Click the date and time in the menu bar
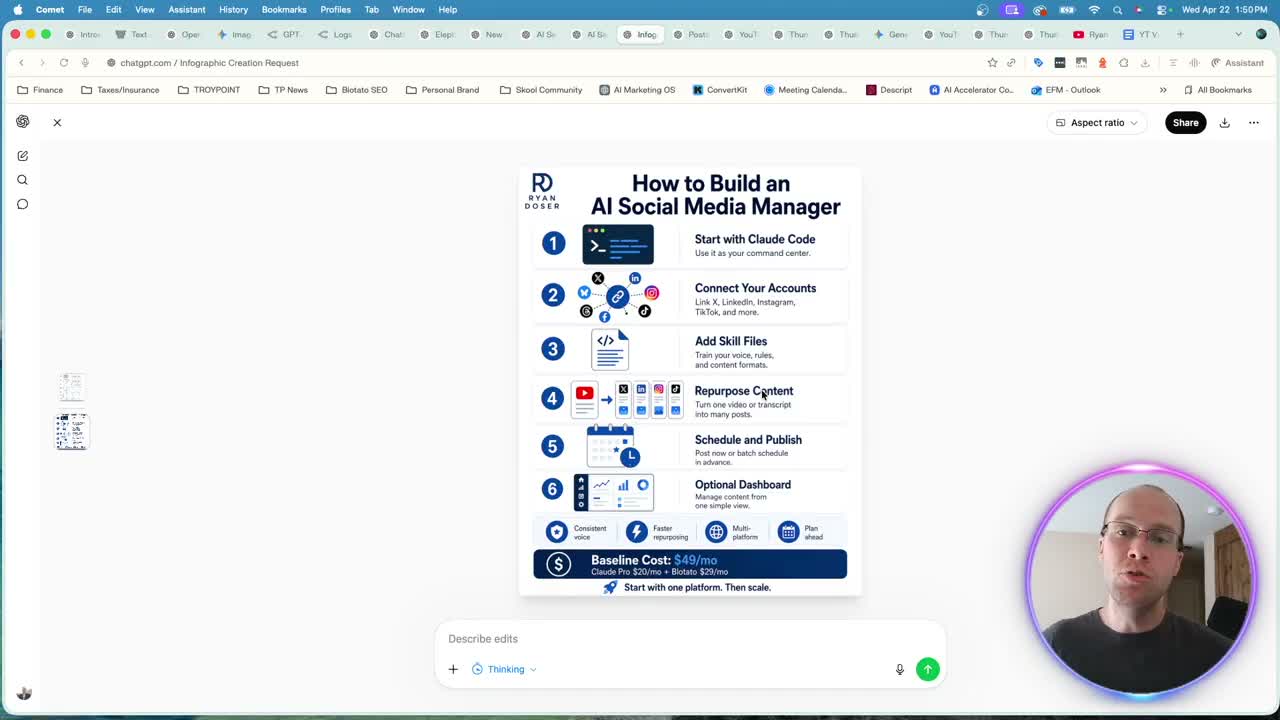The width and height of the screenshot is (1280, 720). tap(1224, 10)
